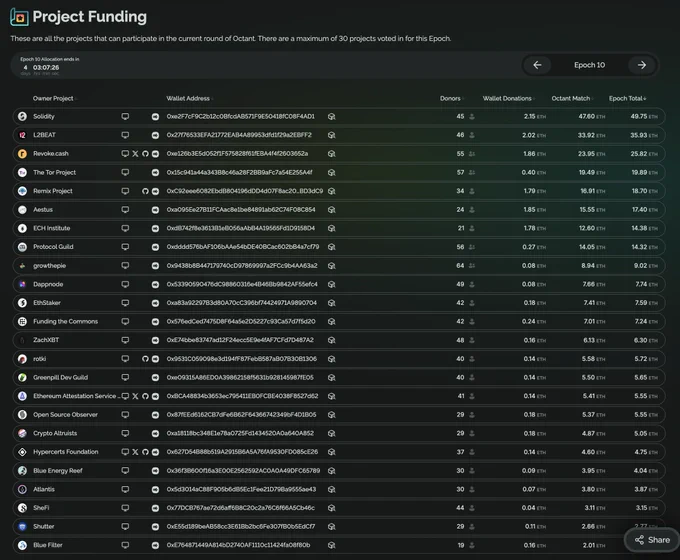
Task: Open The Tor Project website monitor icon
Action: coord(125,172)
